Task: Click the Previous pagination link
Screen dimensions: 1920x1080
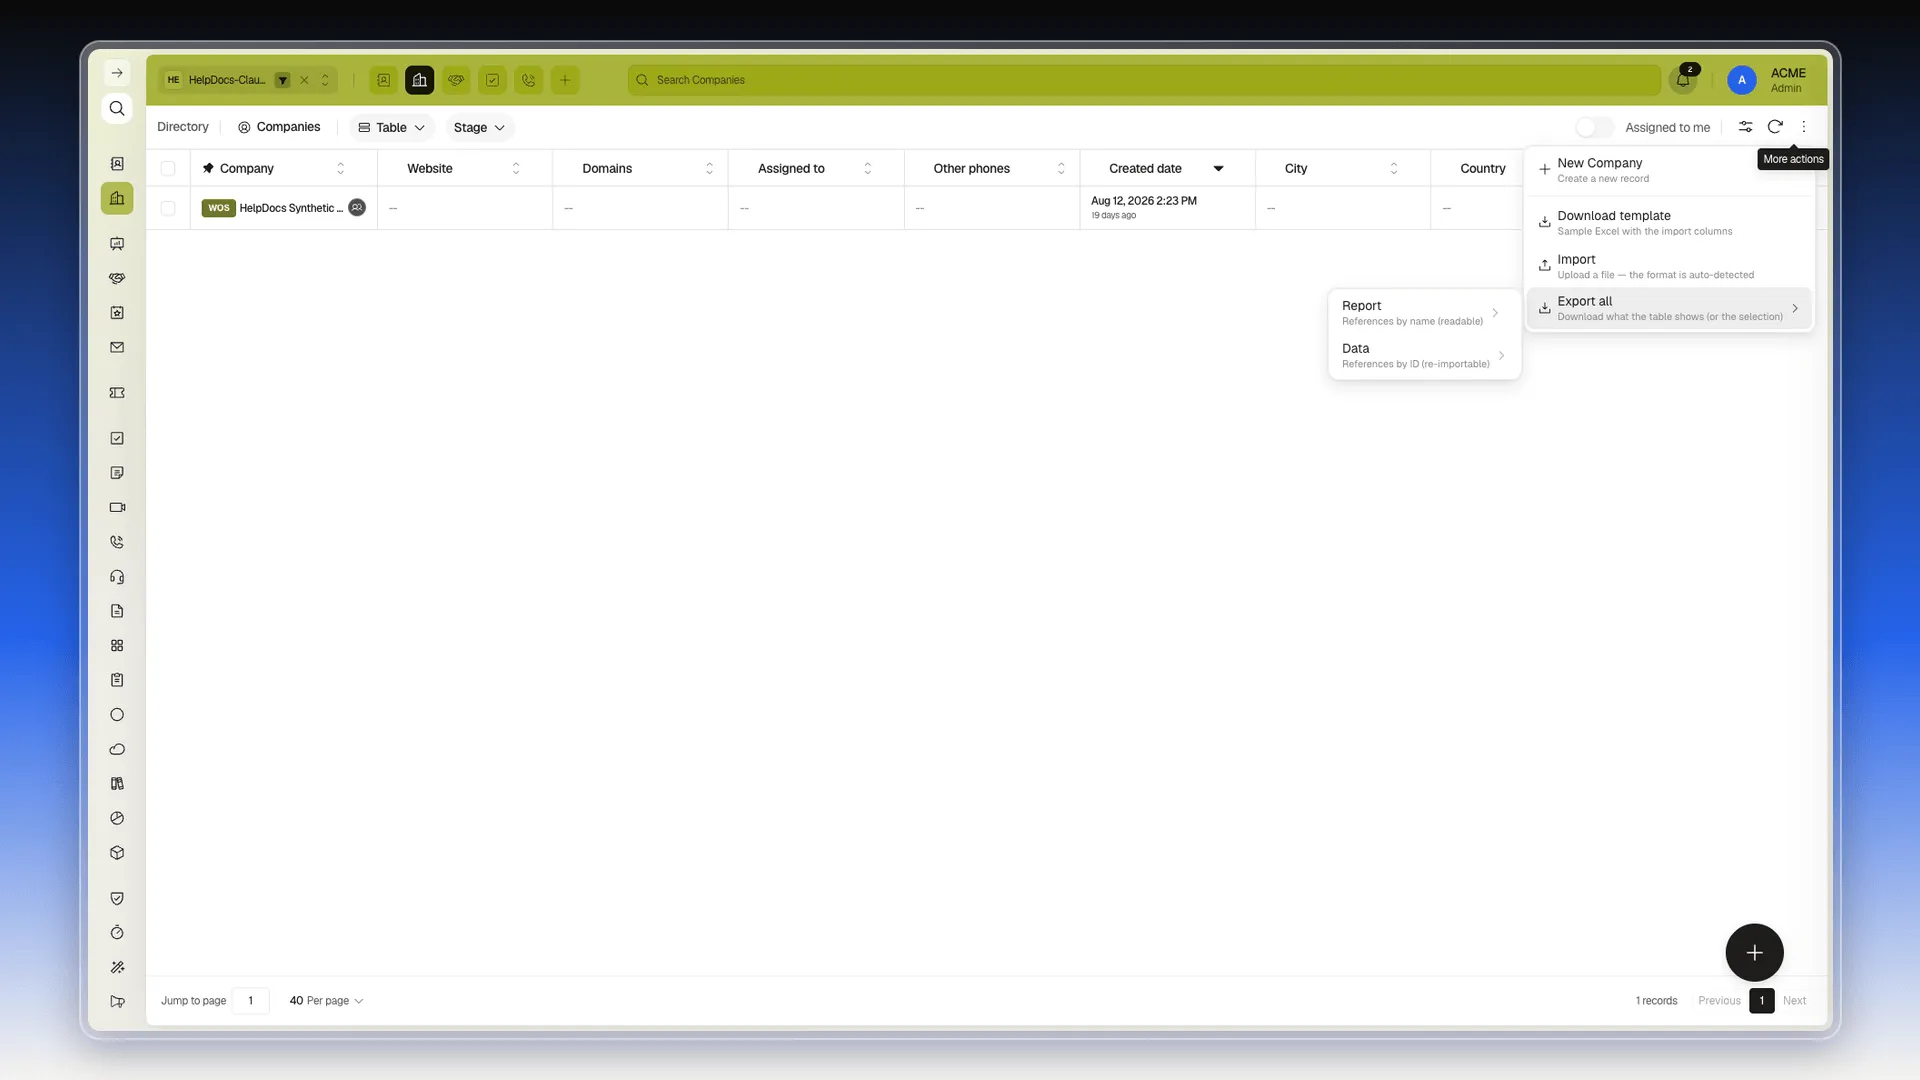Action: pos(1719,1000)
